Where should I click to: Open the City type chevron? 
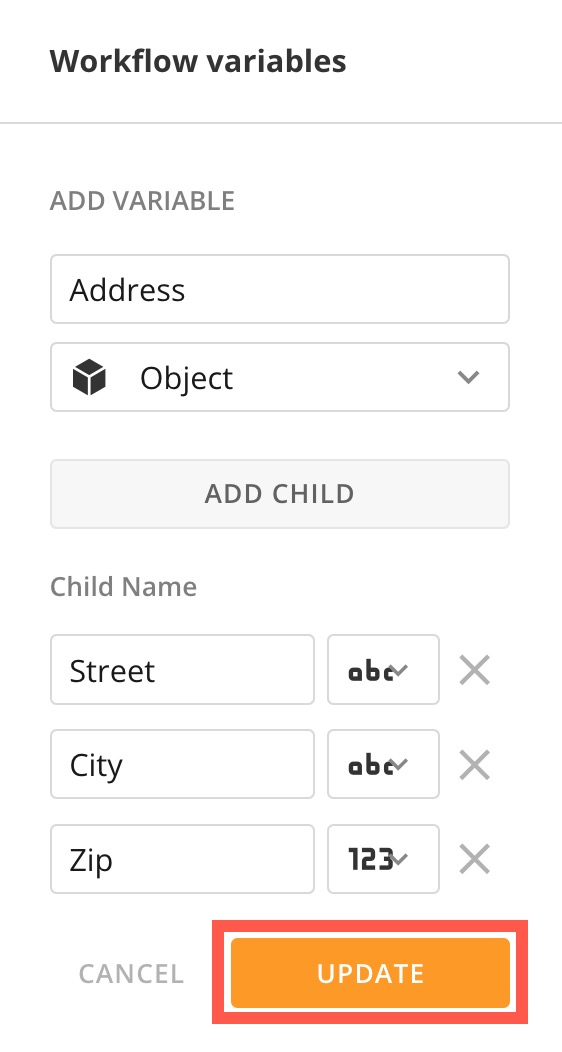[400, 764]
